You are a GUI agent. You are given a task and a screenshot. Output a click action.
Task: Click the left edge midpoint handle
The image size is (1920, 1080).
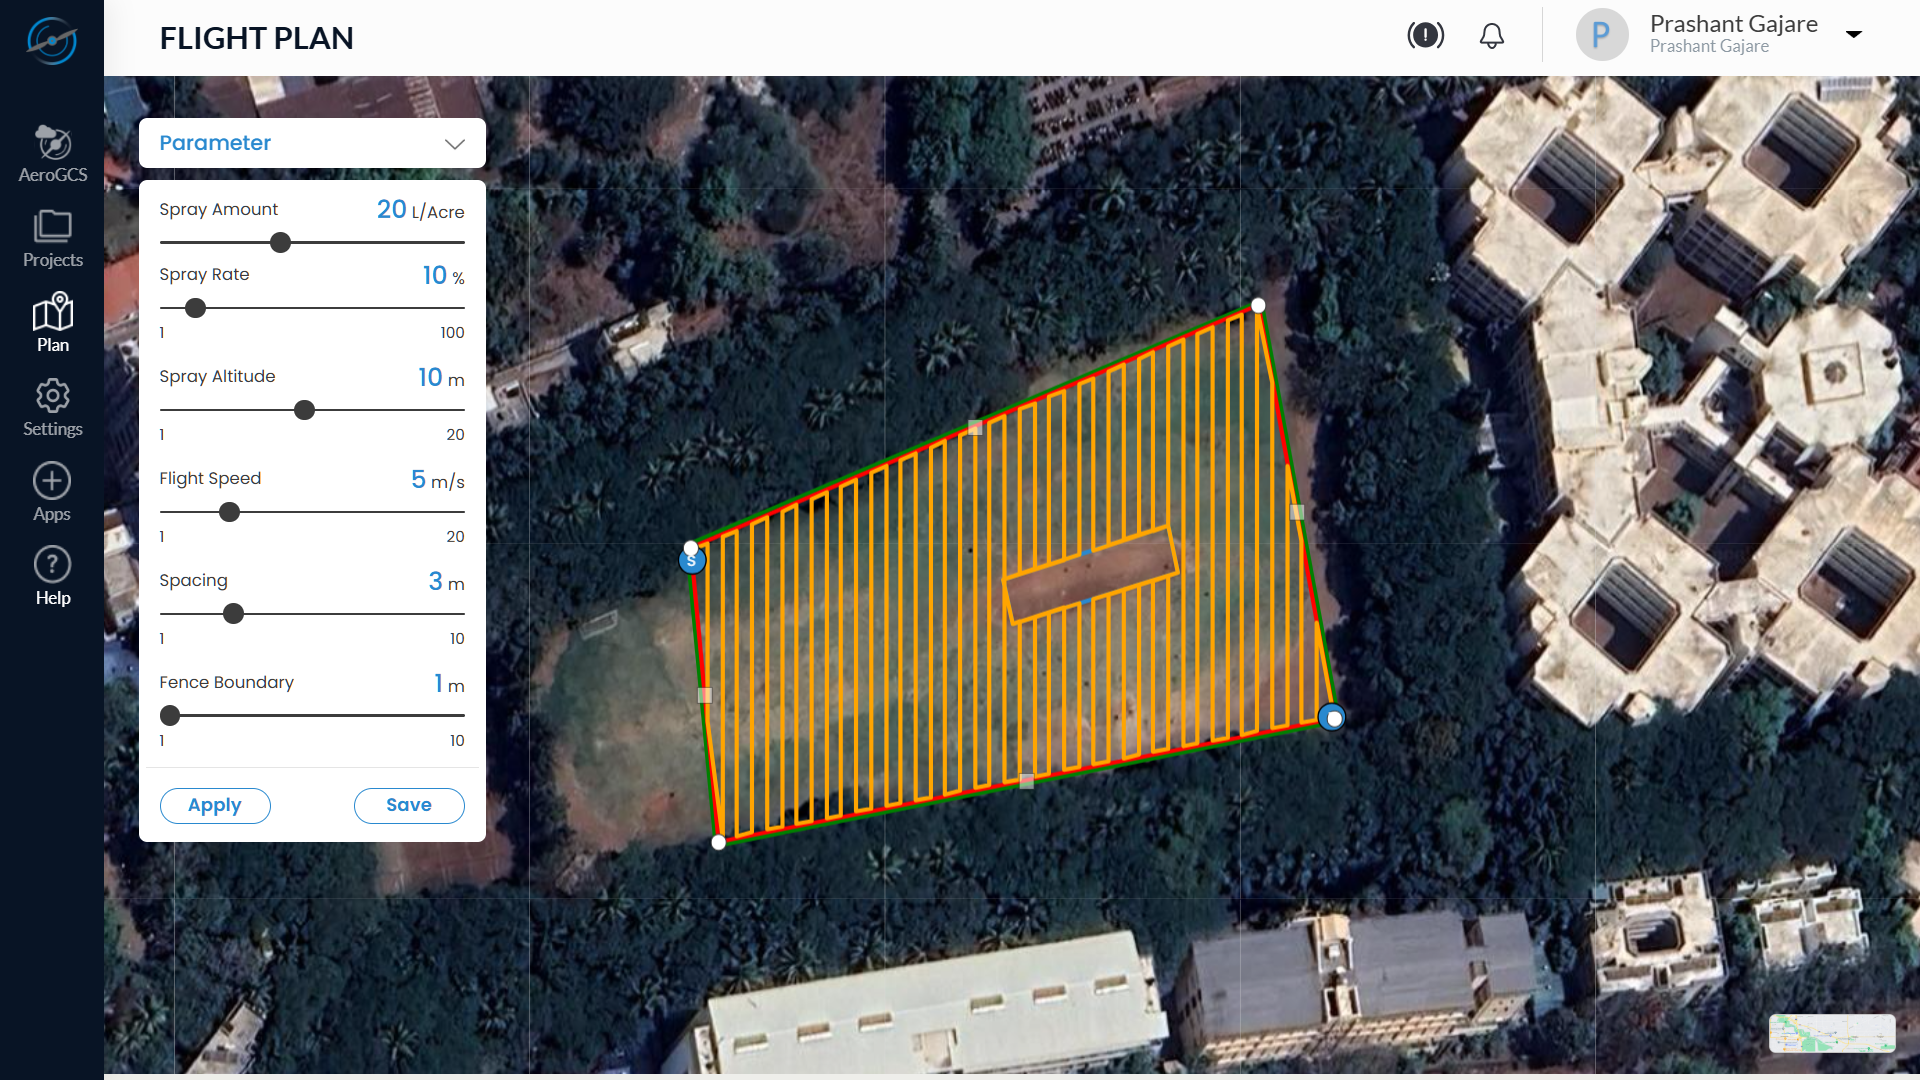pyautogui.click(x=705, y=695)
